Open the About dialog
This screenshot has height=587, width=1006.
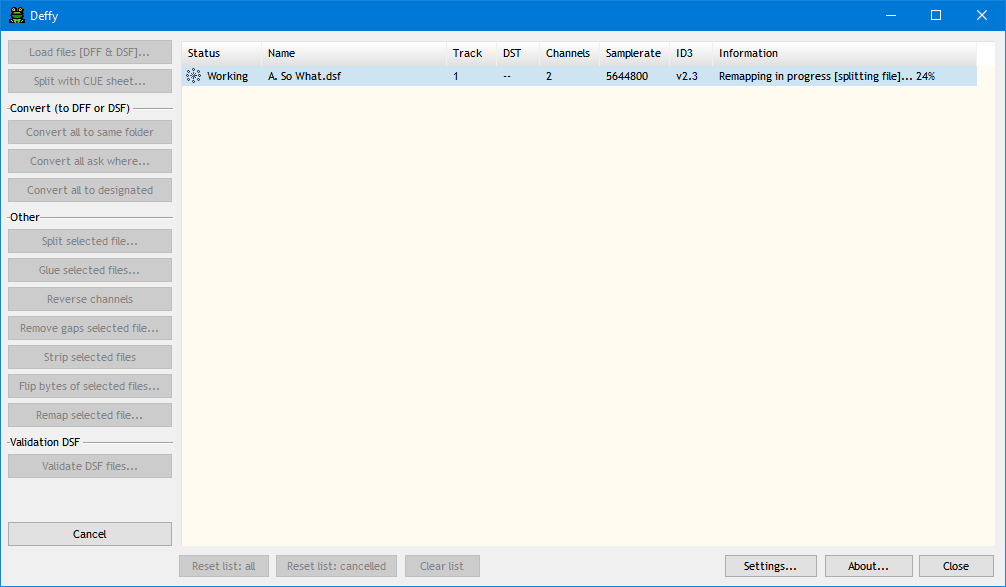click(868, 566)
